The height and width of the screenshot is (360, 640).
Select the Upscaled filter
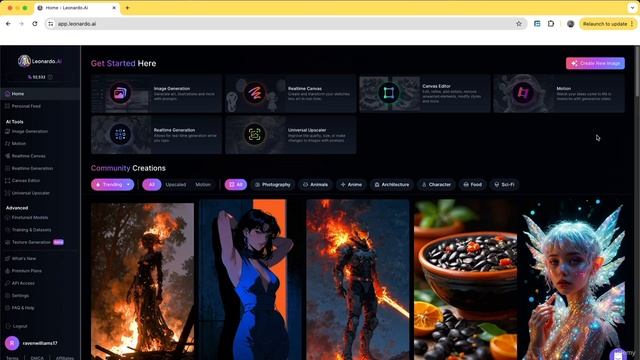point(176,184)
